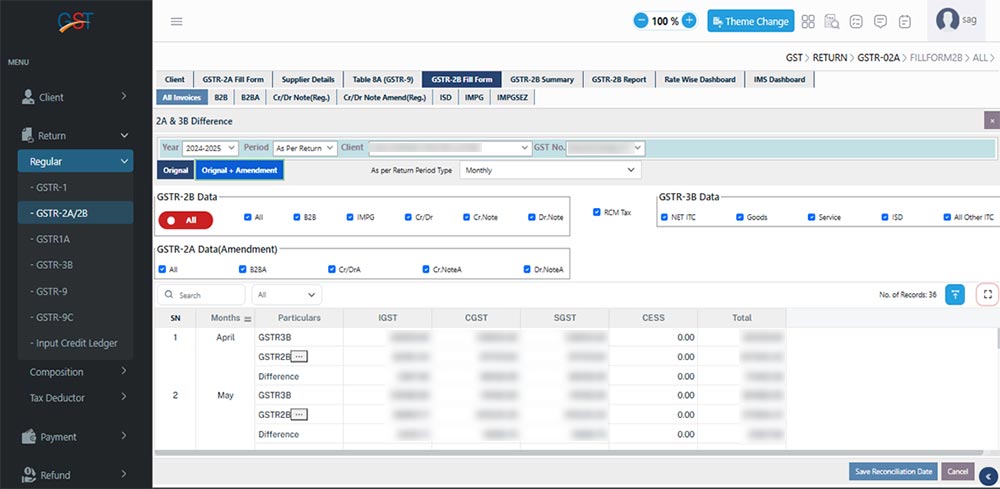Zoom out using the minus icon

(x=640, y=21)
